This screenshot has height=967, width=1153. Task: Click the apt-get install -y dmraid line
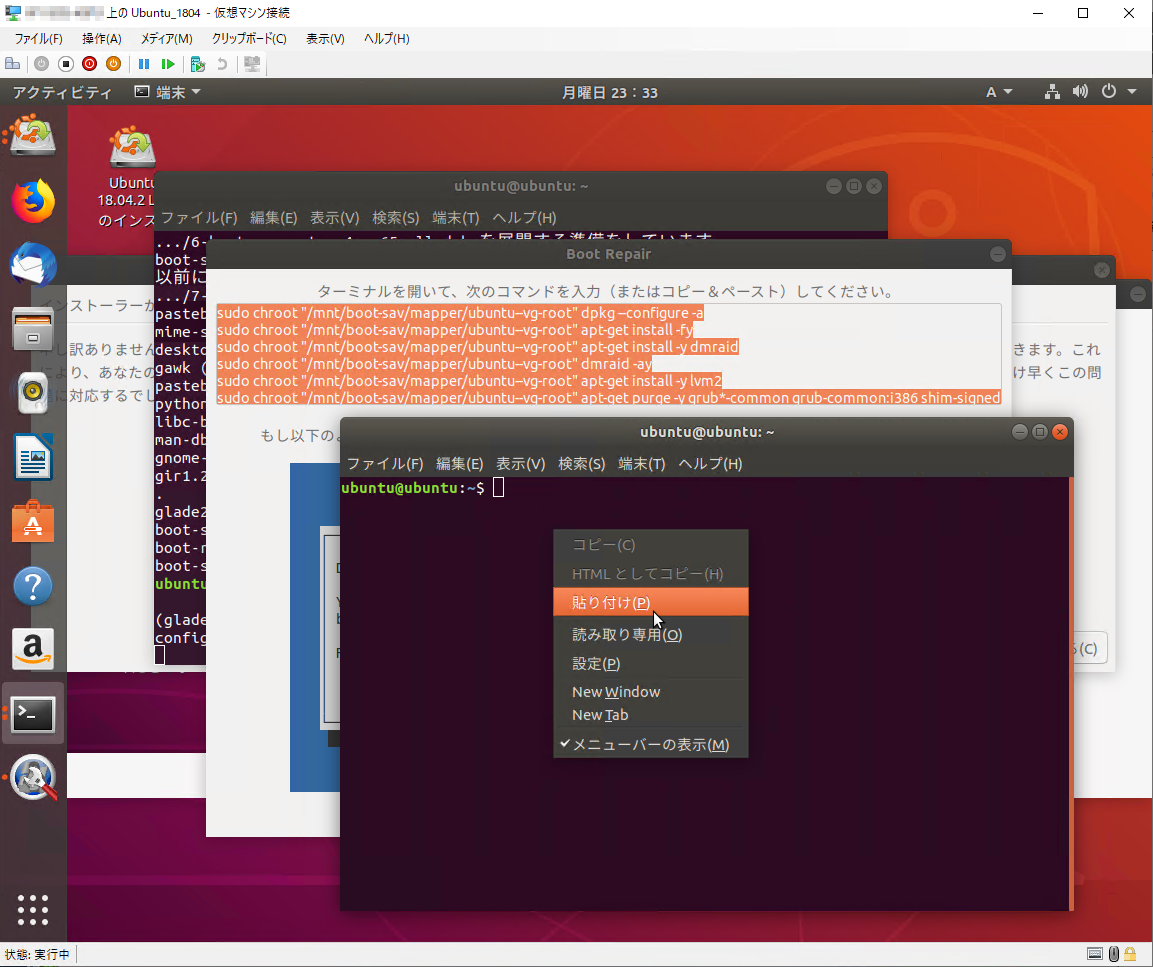[x=477, y=347]
